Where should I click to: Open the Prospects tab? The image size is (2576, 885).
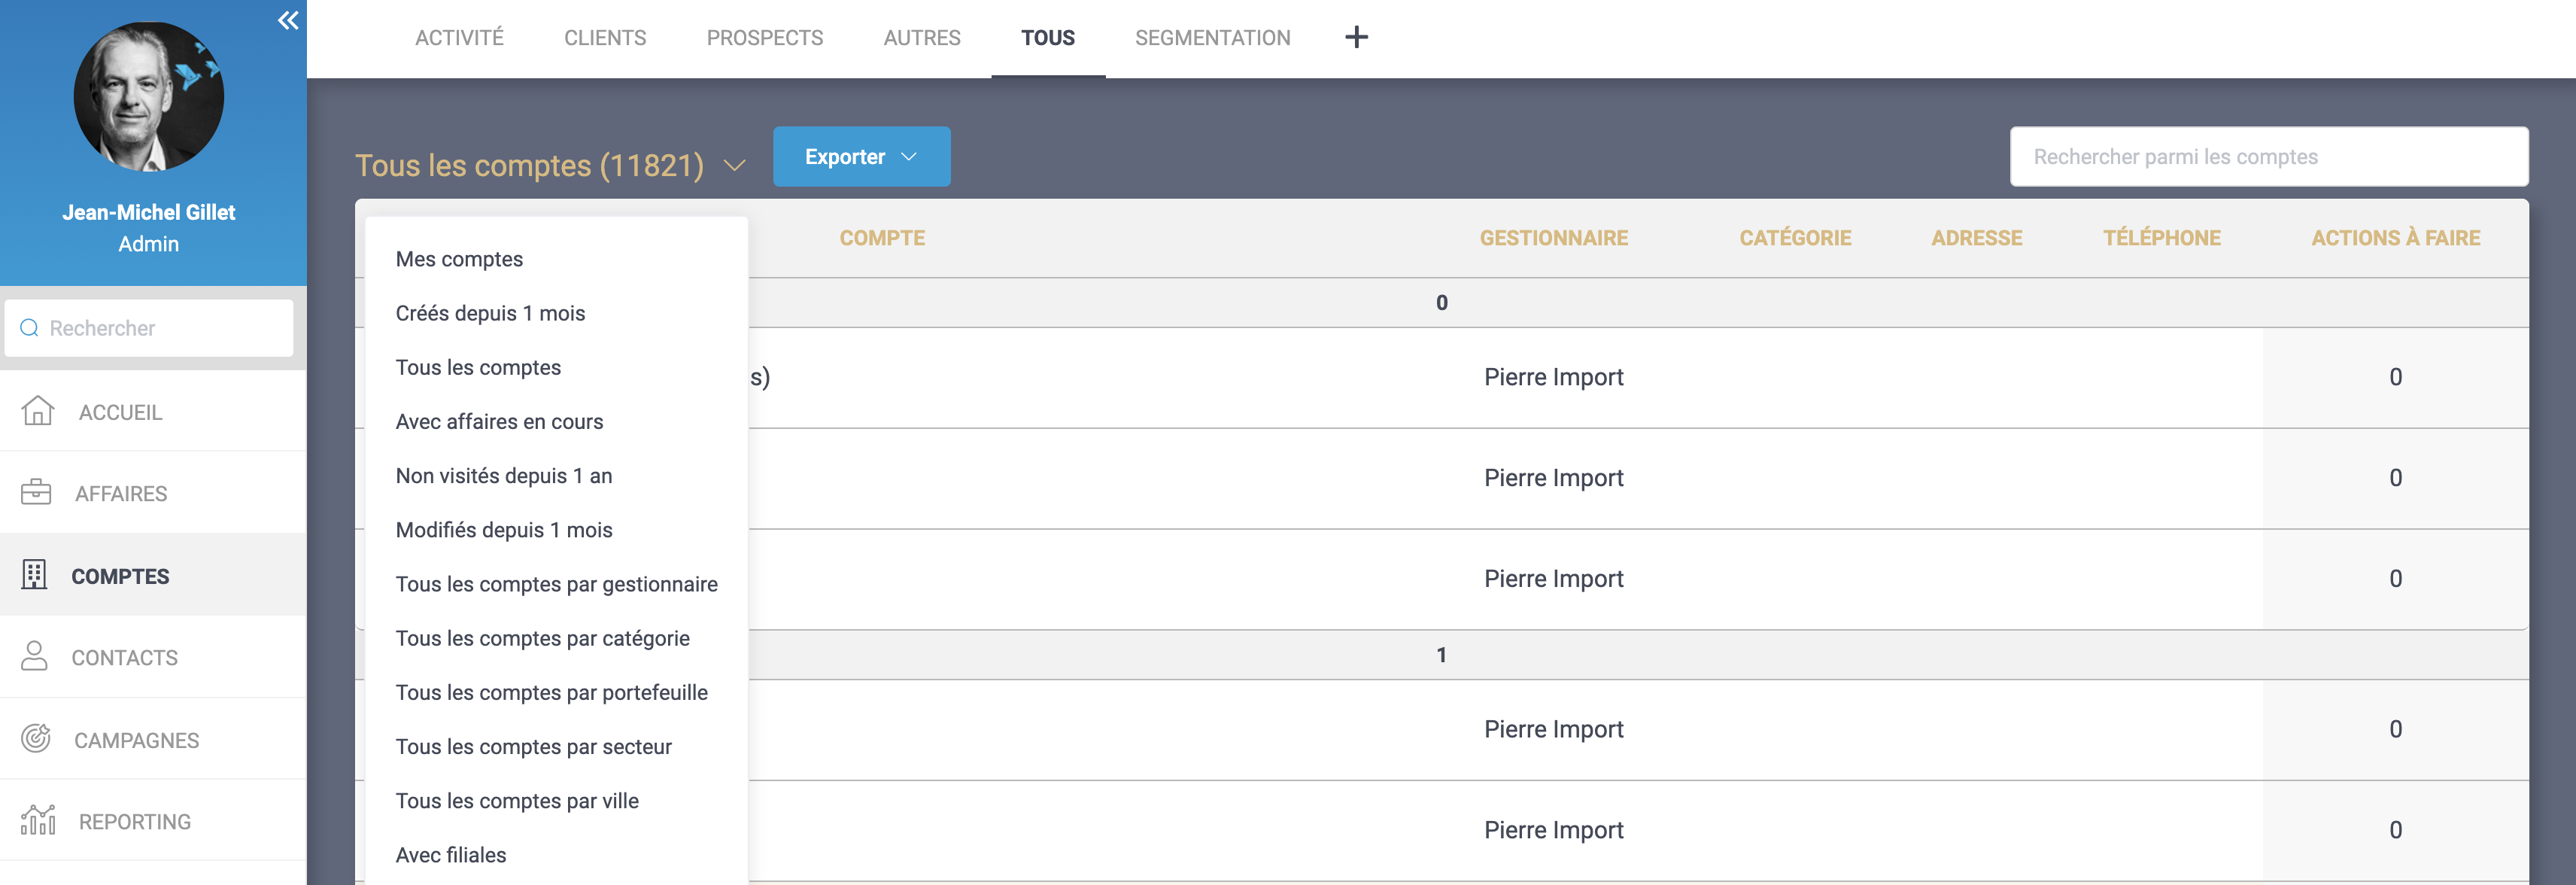[764, 38]
